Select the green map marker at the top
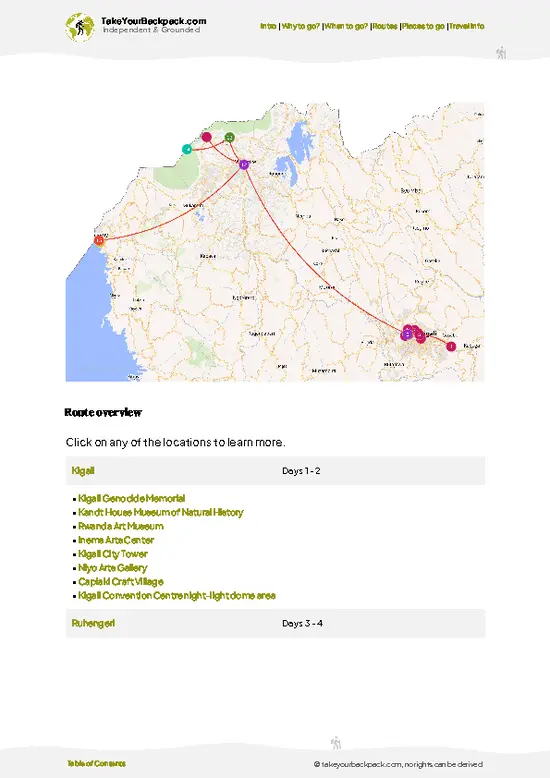This screenshot has height=778, width=550. [229, 137]
